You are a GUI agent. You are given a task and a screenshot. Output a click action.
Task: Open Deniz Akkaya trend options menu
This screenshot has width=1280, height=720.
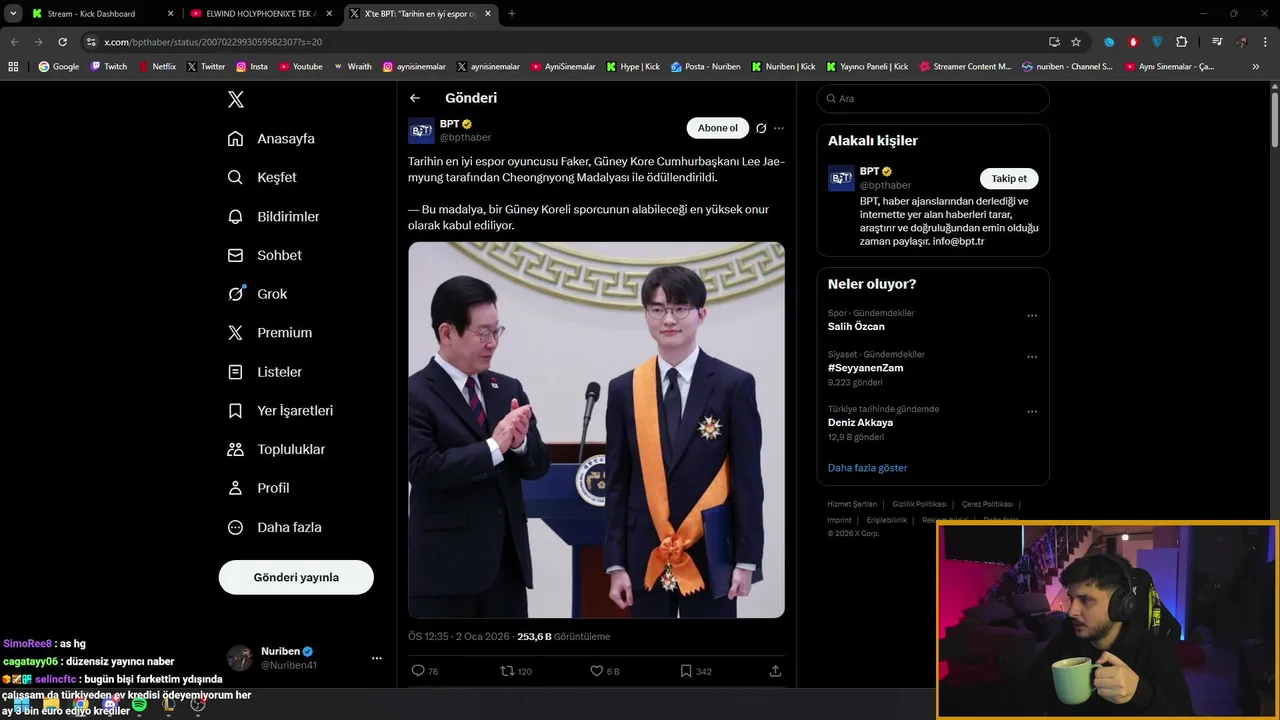[1032, 412]
